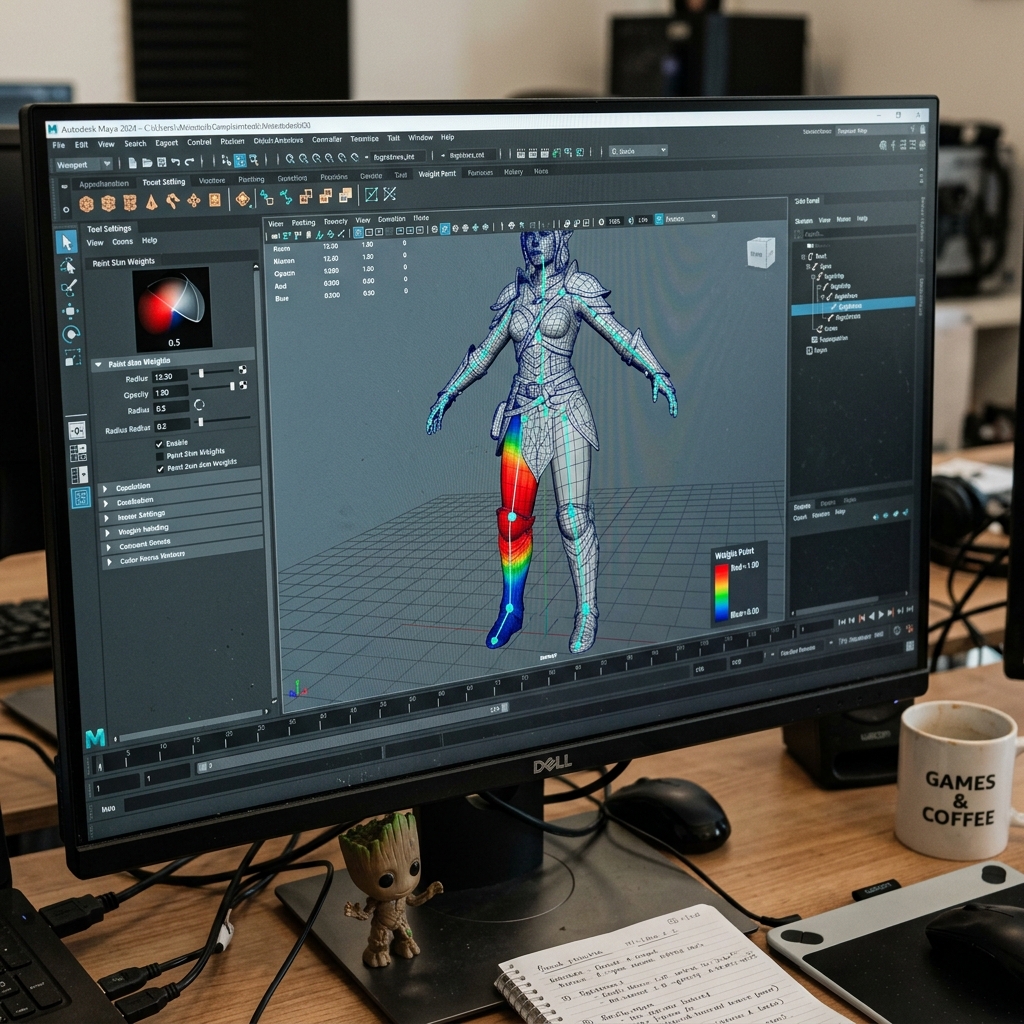Check the unchecked Paint Skin Weights checkbox

[159, 455]
